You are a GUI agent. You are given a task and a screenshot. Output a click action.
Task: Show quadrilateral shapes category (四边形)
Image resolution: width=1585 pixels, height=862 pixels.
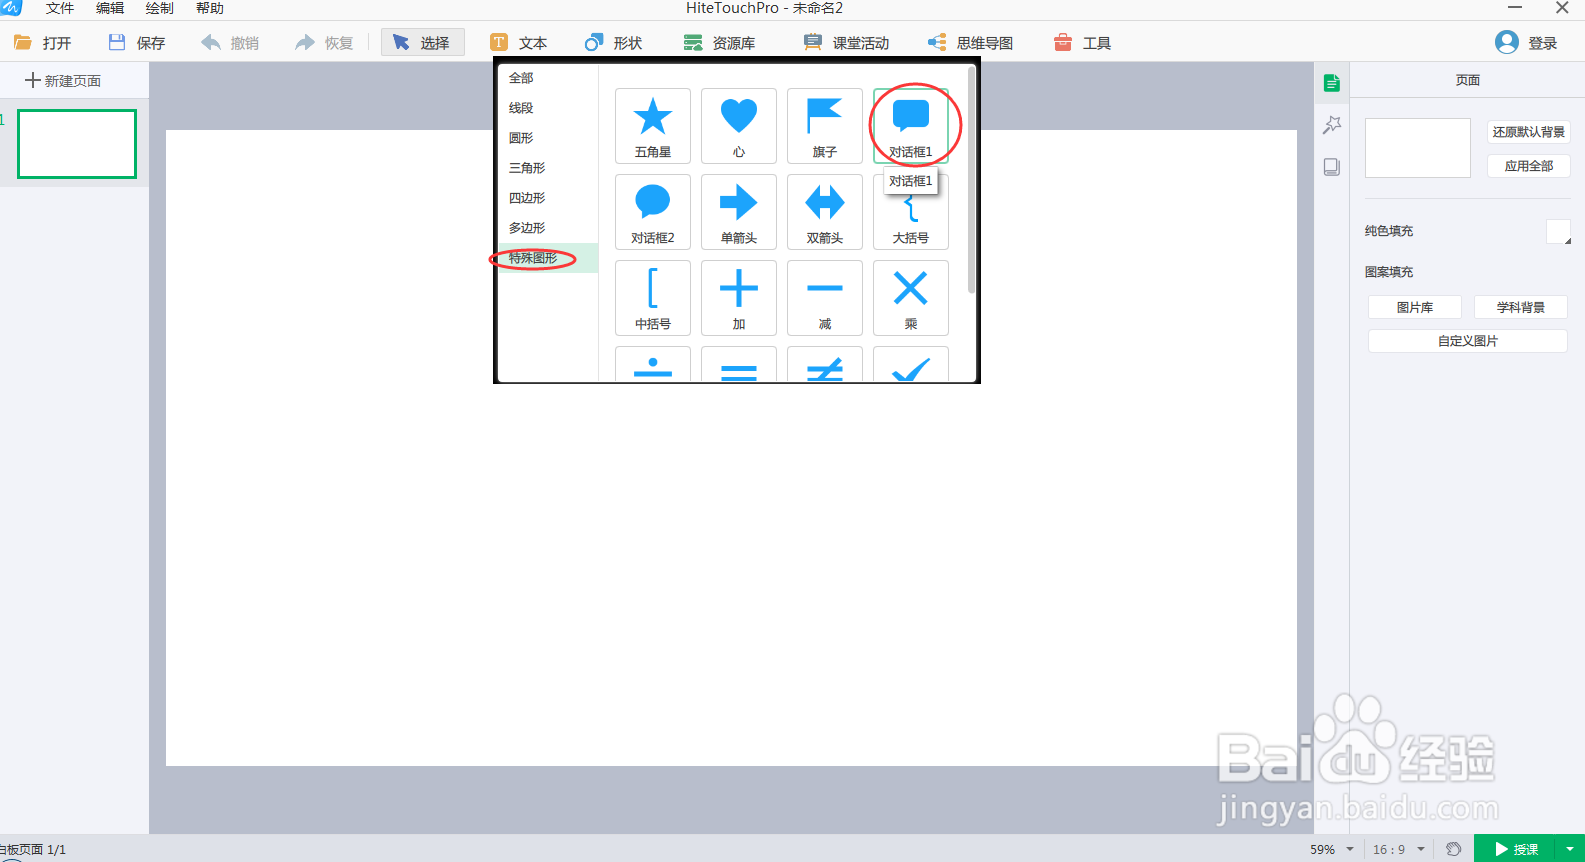pos(548,198)
